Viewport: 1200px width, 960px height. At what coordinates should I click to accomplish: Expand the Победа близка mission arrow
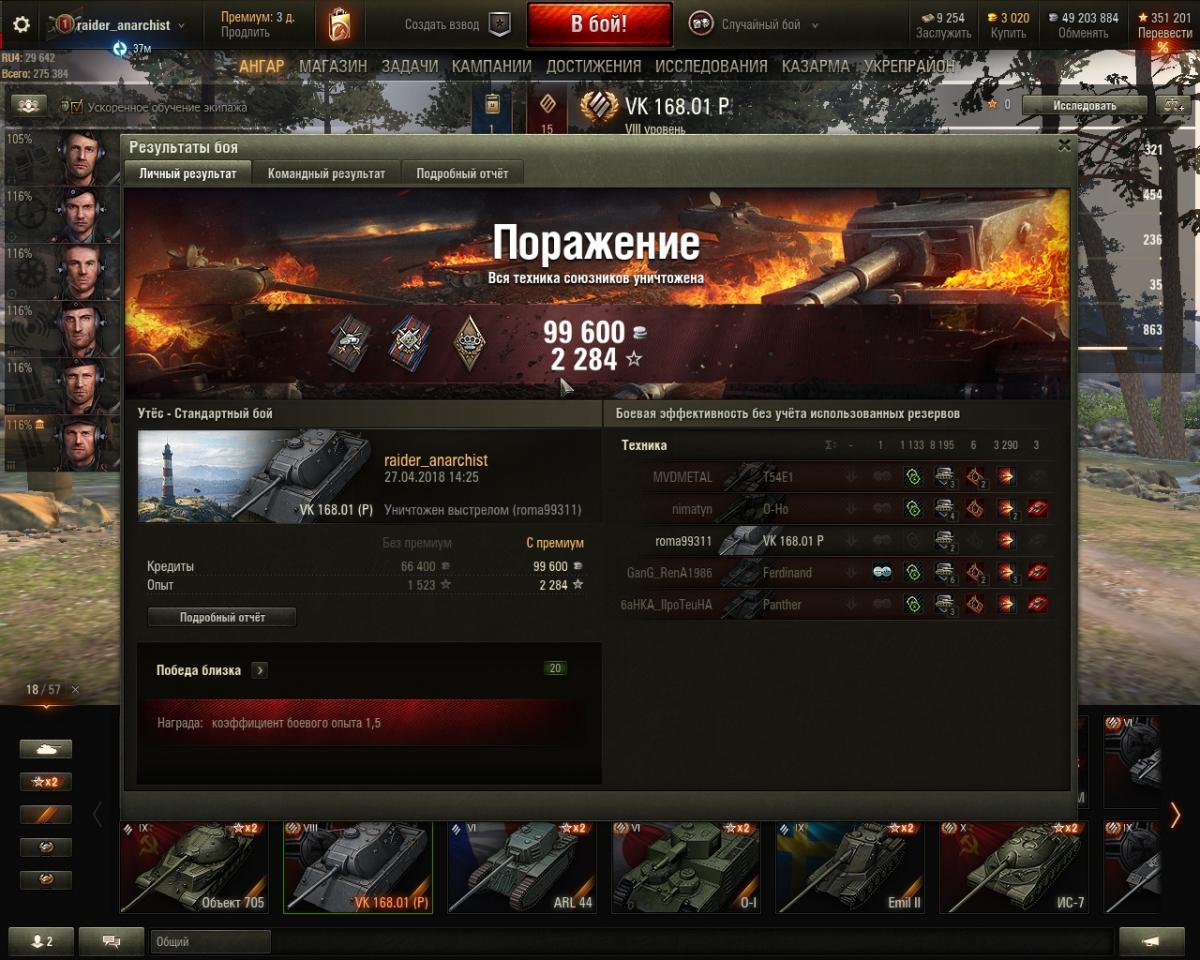tap(260, 670)
